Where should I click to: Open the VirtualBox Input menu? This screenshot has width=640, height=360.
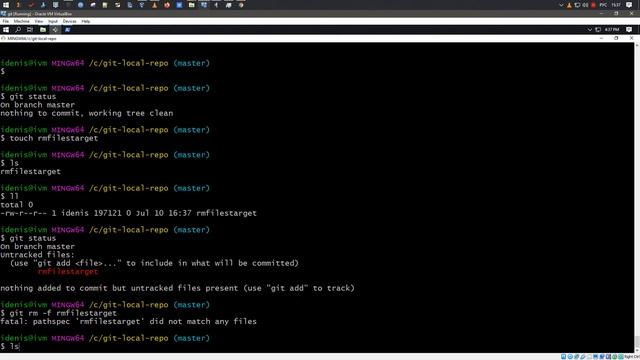[53, 21]
